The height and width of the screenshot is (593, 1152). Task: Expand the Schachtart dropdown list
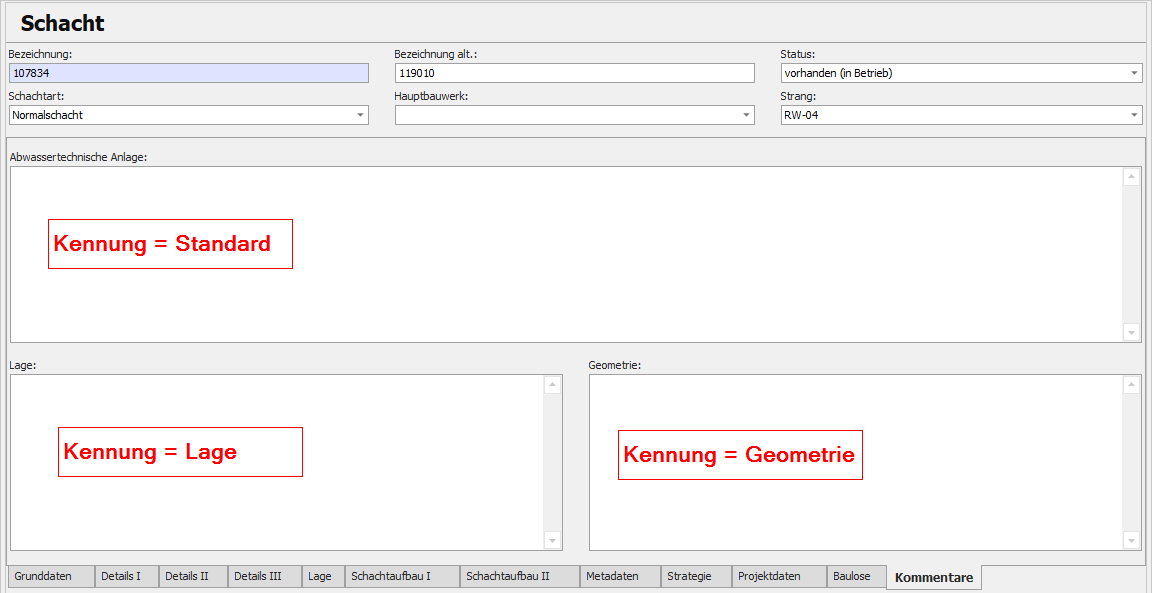point(360,115)
